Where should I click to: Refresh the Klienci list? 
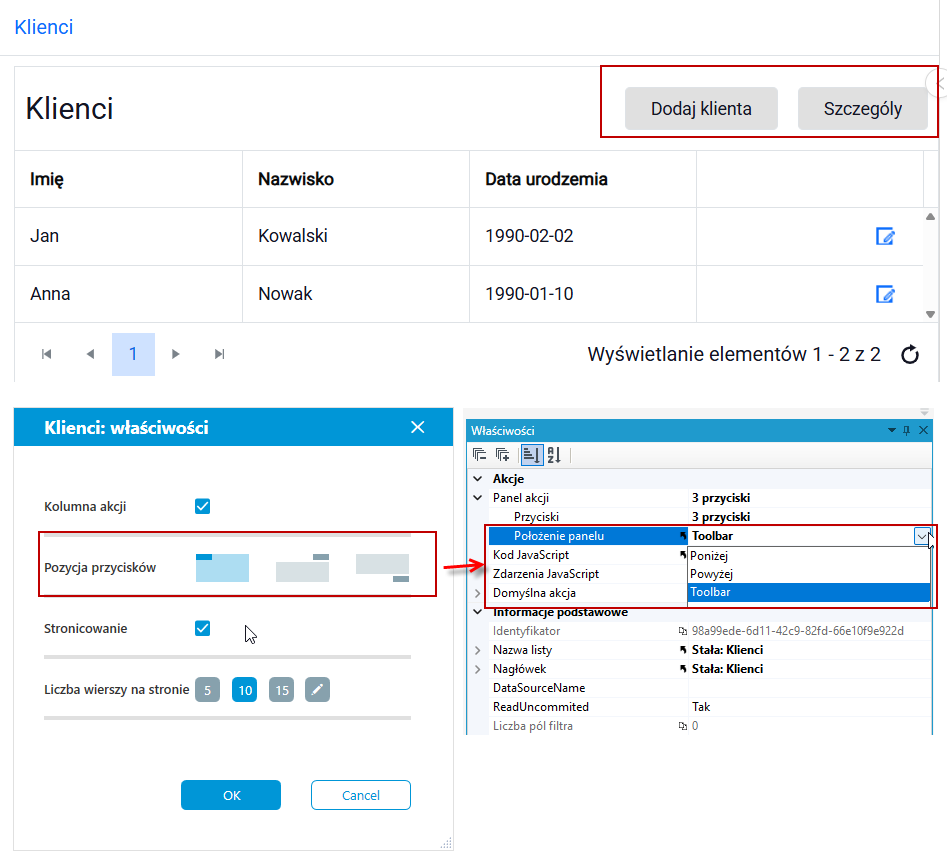[x=910, y=355]
